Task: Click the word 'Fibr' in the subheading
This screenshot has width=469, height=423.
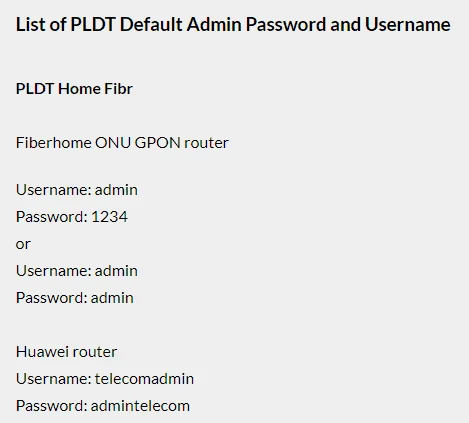Action: tap(118, 89)
